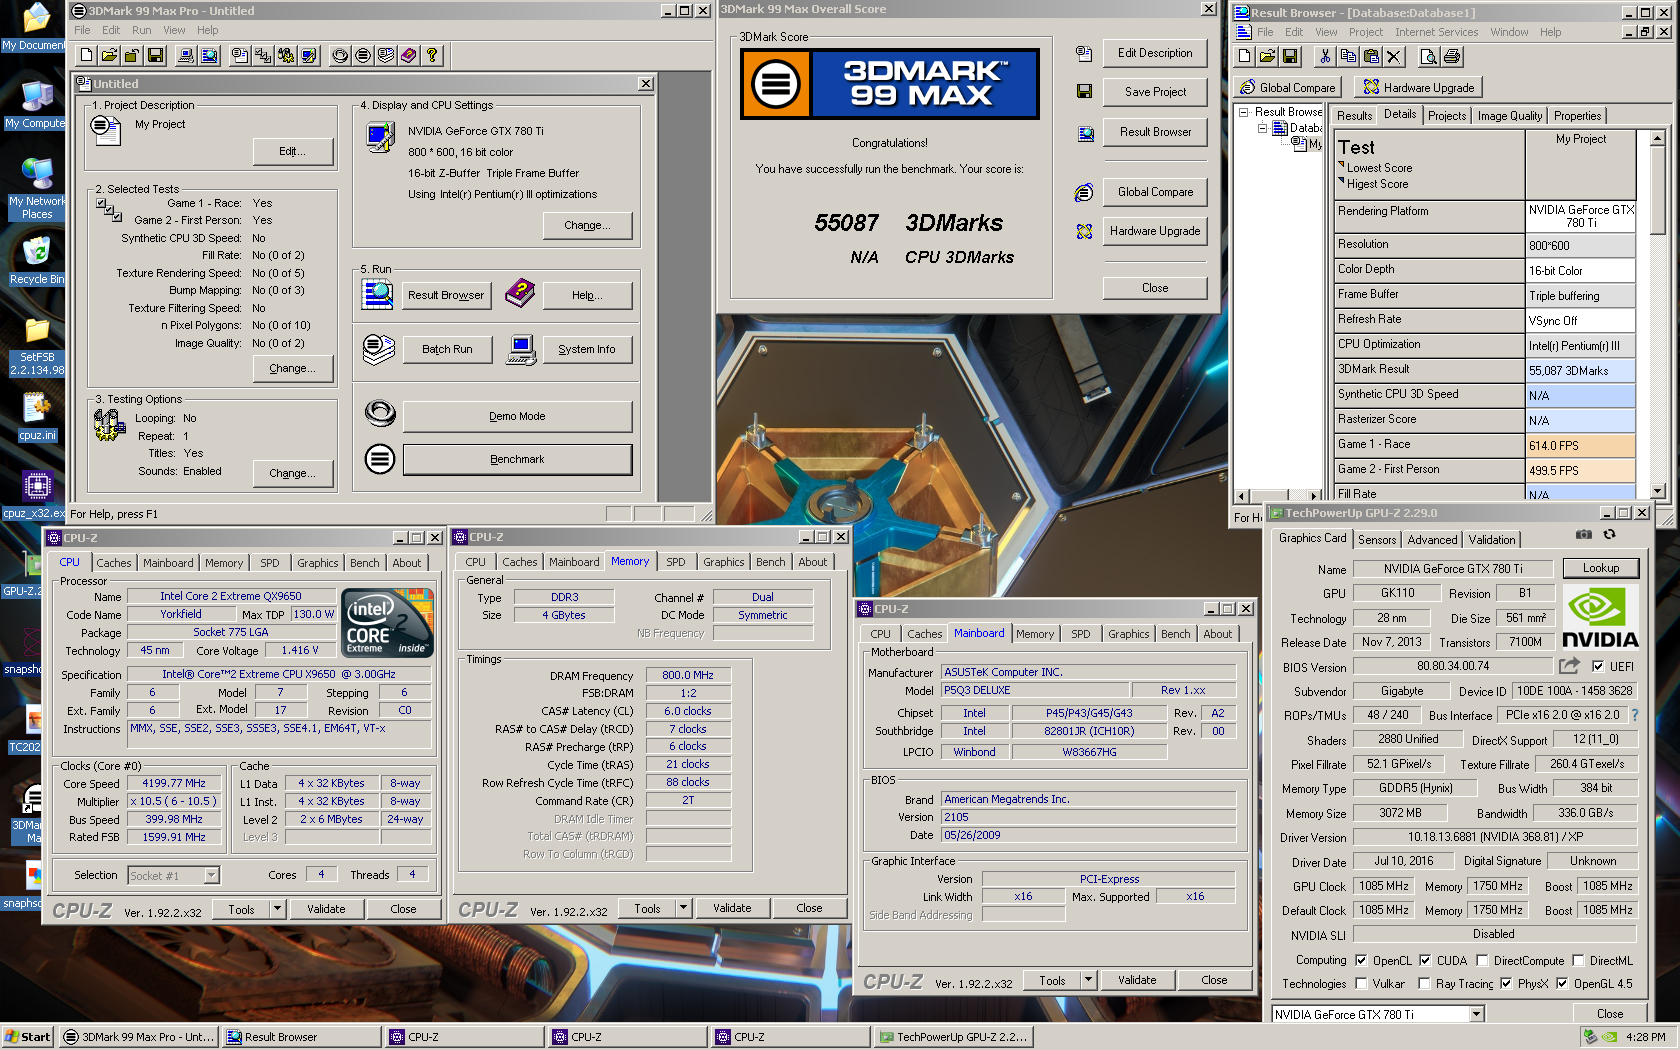Click Print icon in Result Browser toolbar
Image resolution: width=1680 pixels, height=1050 pixels.
coord(1452,56)
